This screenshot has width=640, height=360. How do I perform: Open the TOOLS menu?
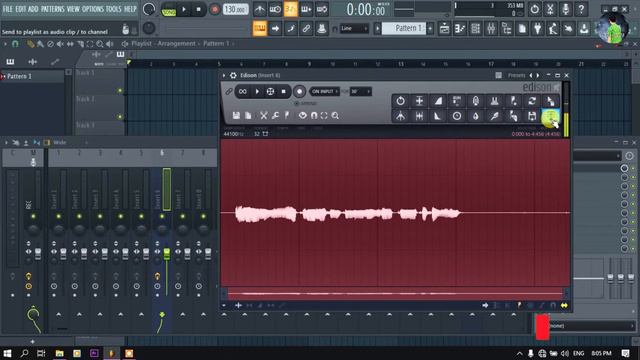click(x=113, y=9)
